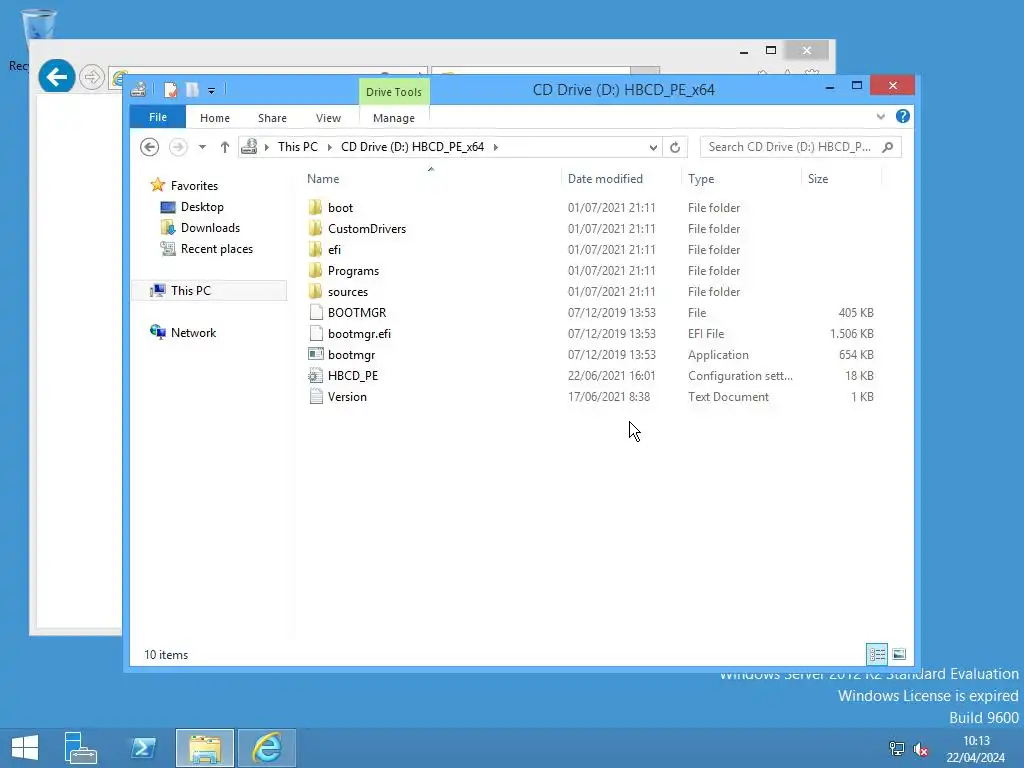This screenshot has height=768, width=1024.
Task: Click the New folder quick access icon
Action: click(192, 90)
